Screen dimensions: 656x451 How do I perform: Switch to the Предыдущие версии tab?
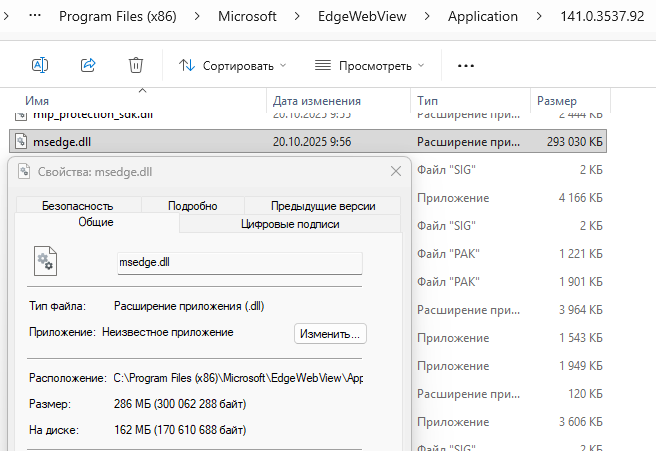click(x=323, y=205)
